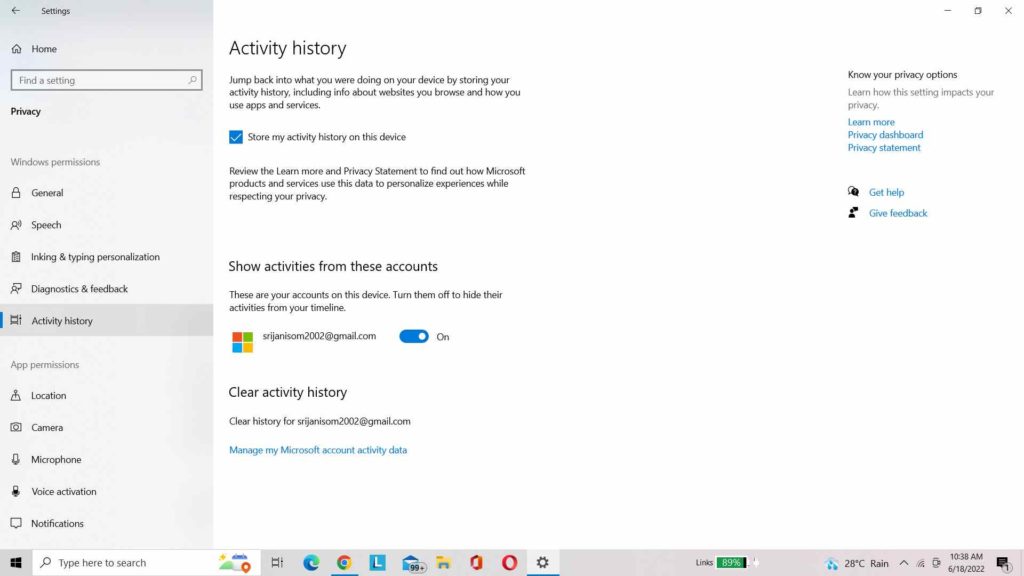Viewport: 1024px width, 576px height.
Task: Open Manage my Microsoft account activity data link
Action: click(318, 450)
